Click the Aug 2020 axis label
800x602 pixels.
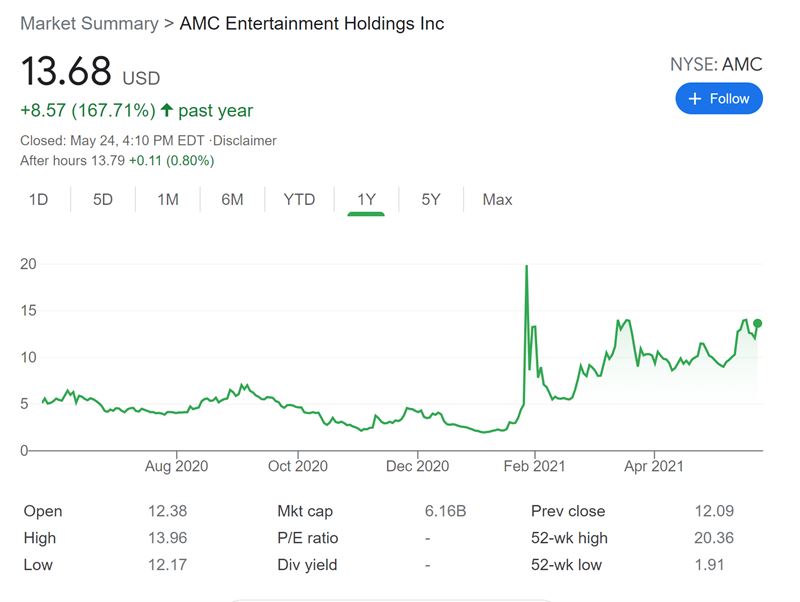click(176, 466)
